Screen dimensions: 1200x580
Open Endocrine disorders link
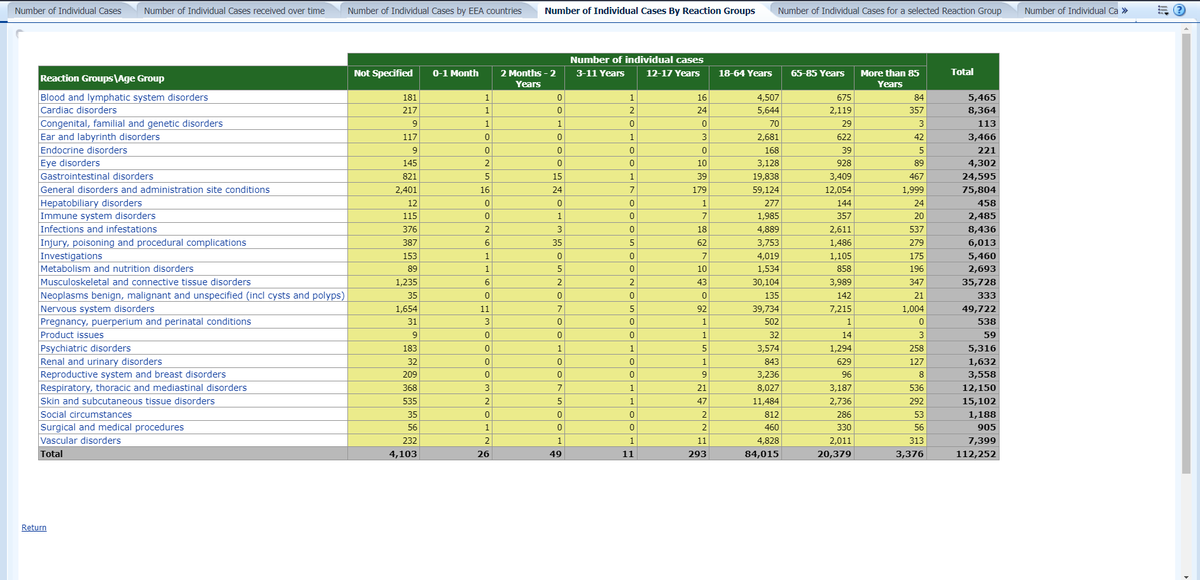(83, 150)
